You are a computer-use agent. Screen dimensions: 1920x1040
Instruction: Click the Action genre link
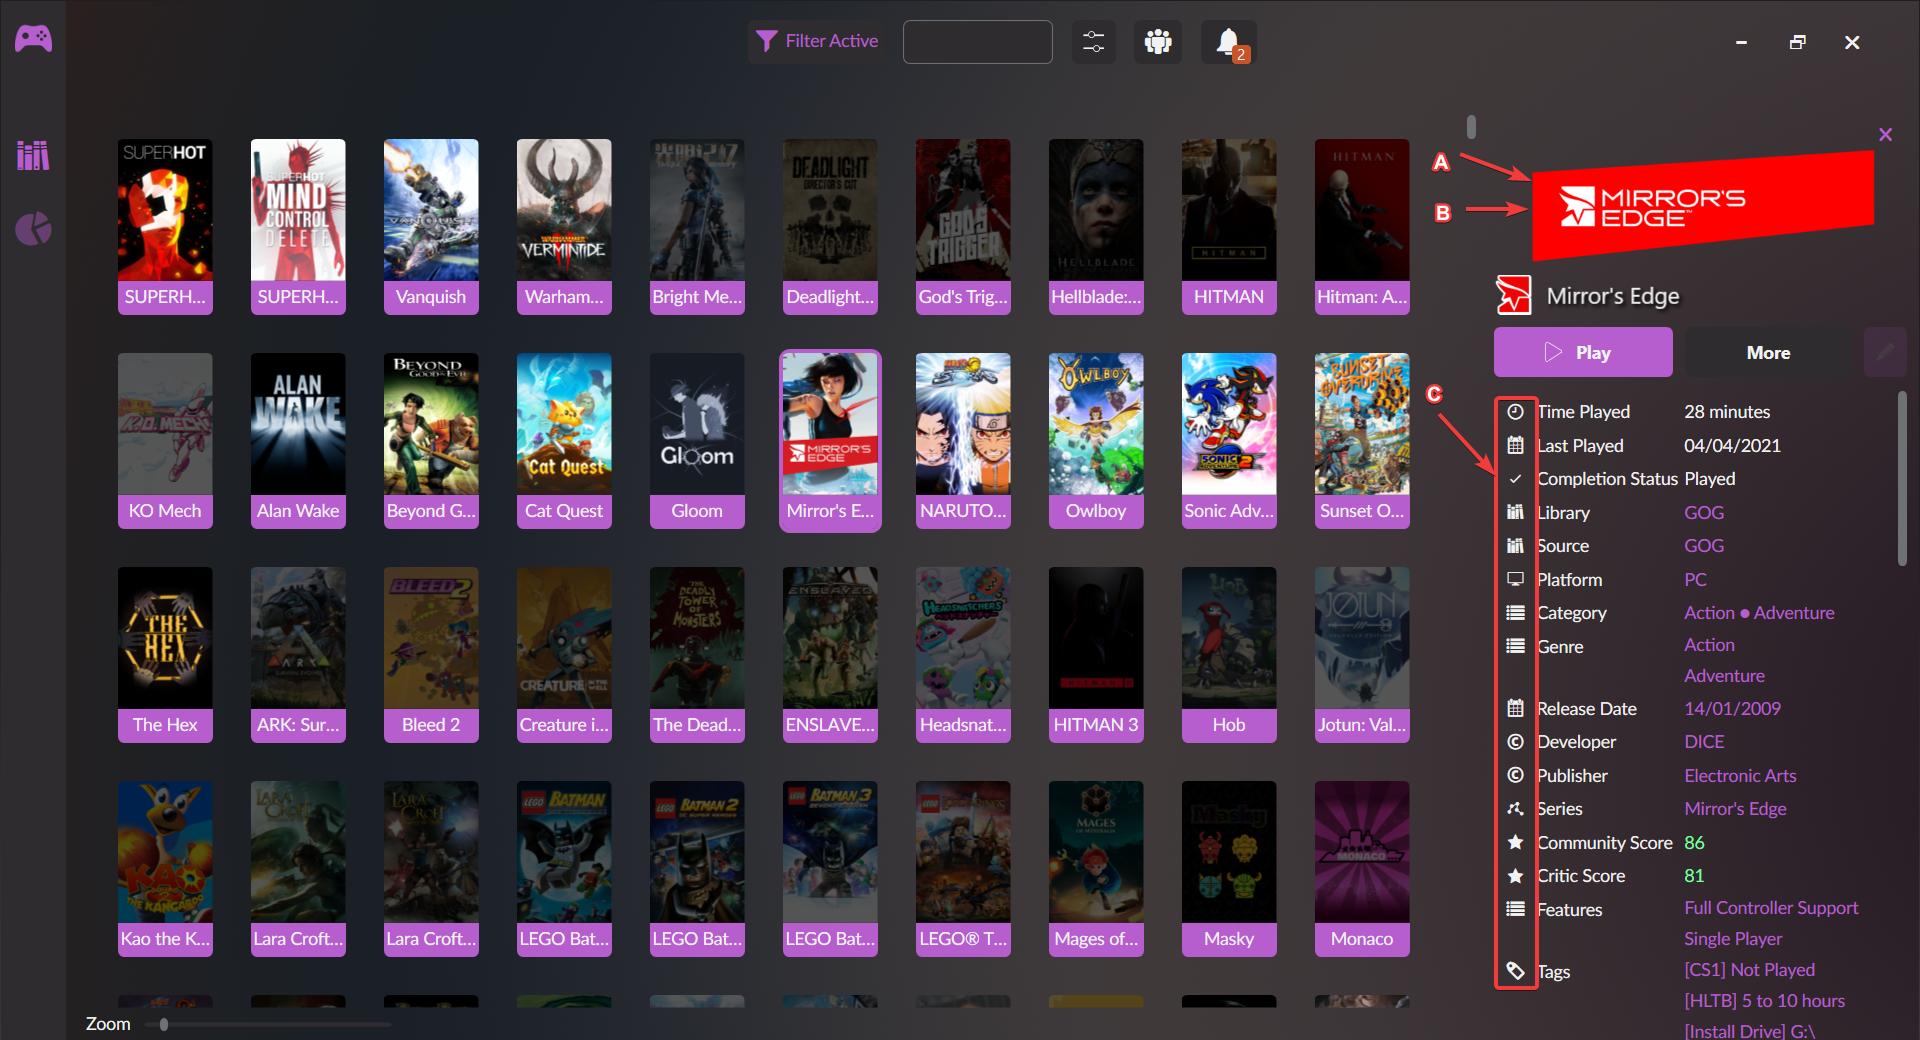tap(1709, 645)
